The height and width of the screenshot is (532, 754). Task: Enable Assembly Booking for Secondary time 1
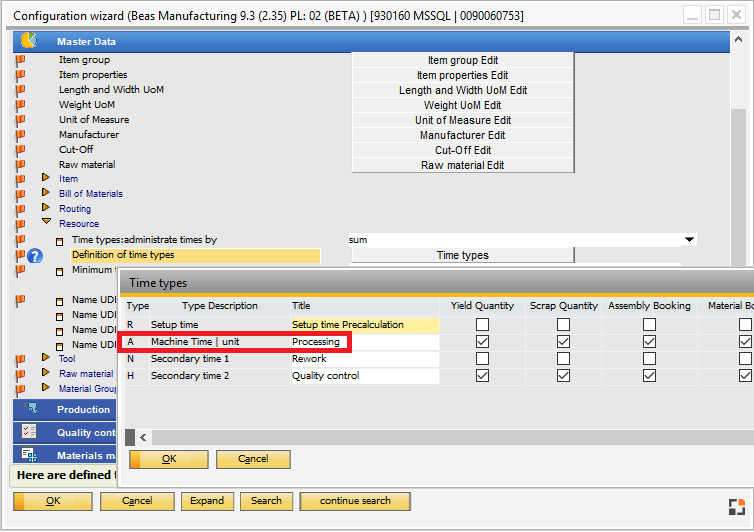point(649,359)
